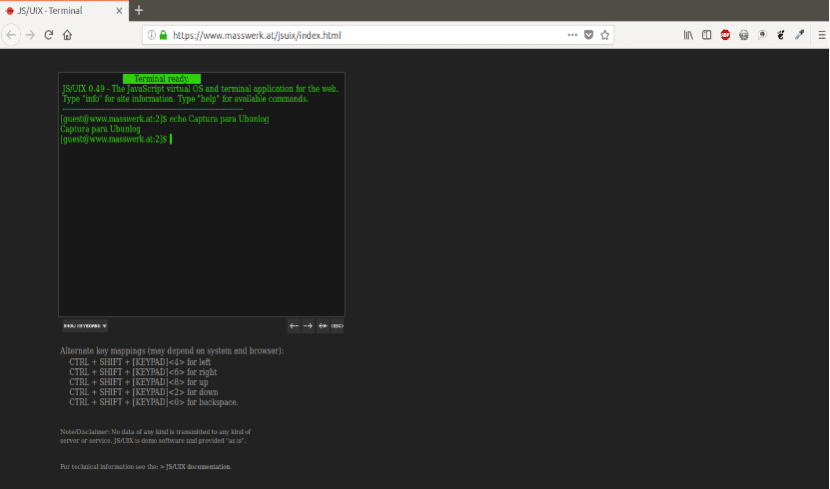Show site information icon in address bar
Image resolution: width=830 pixels, height=489 pixels.
tap(151, 35)
